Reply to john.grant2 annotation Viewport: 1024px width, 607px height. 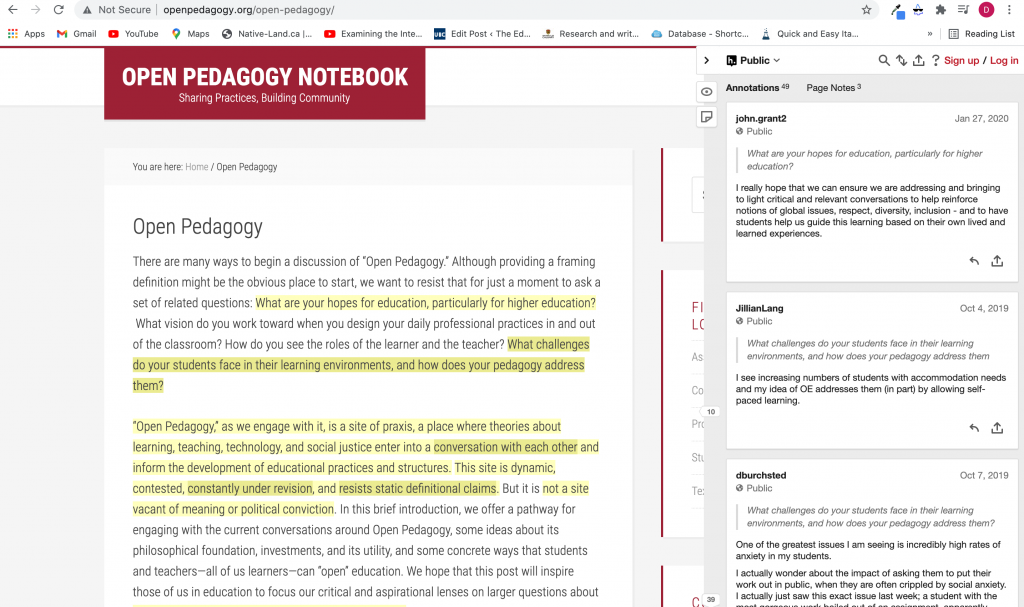coord(974,261)
